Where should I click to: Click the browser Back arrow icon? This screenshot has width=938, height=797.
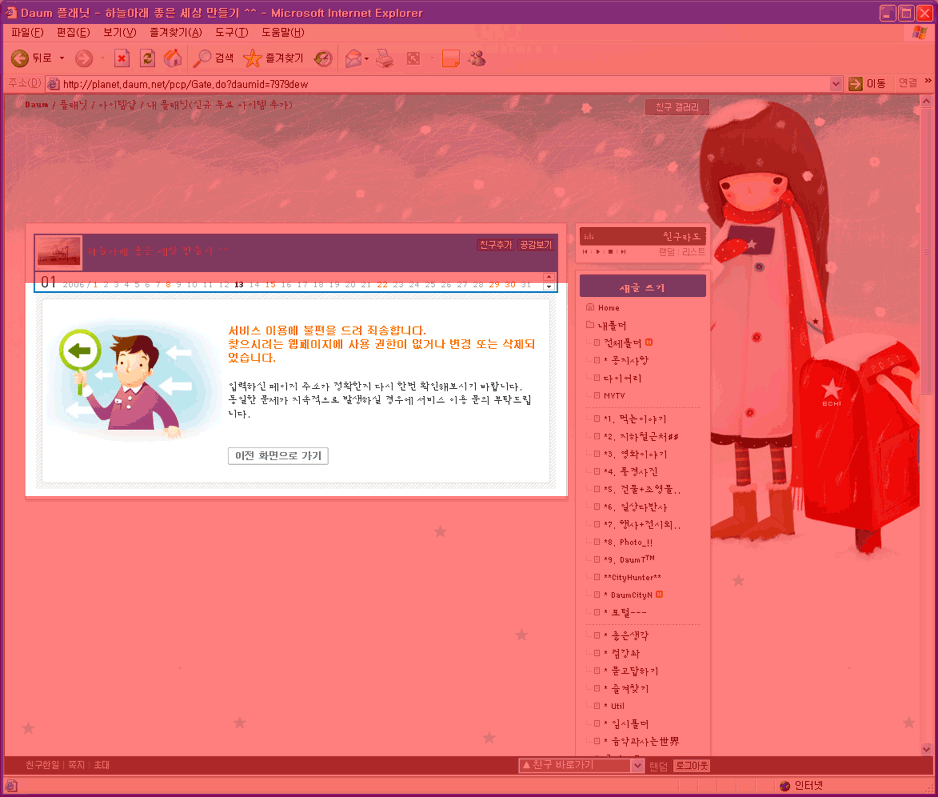[x=20, y=58]
